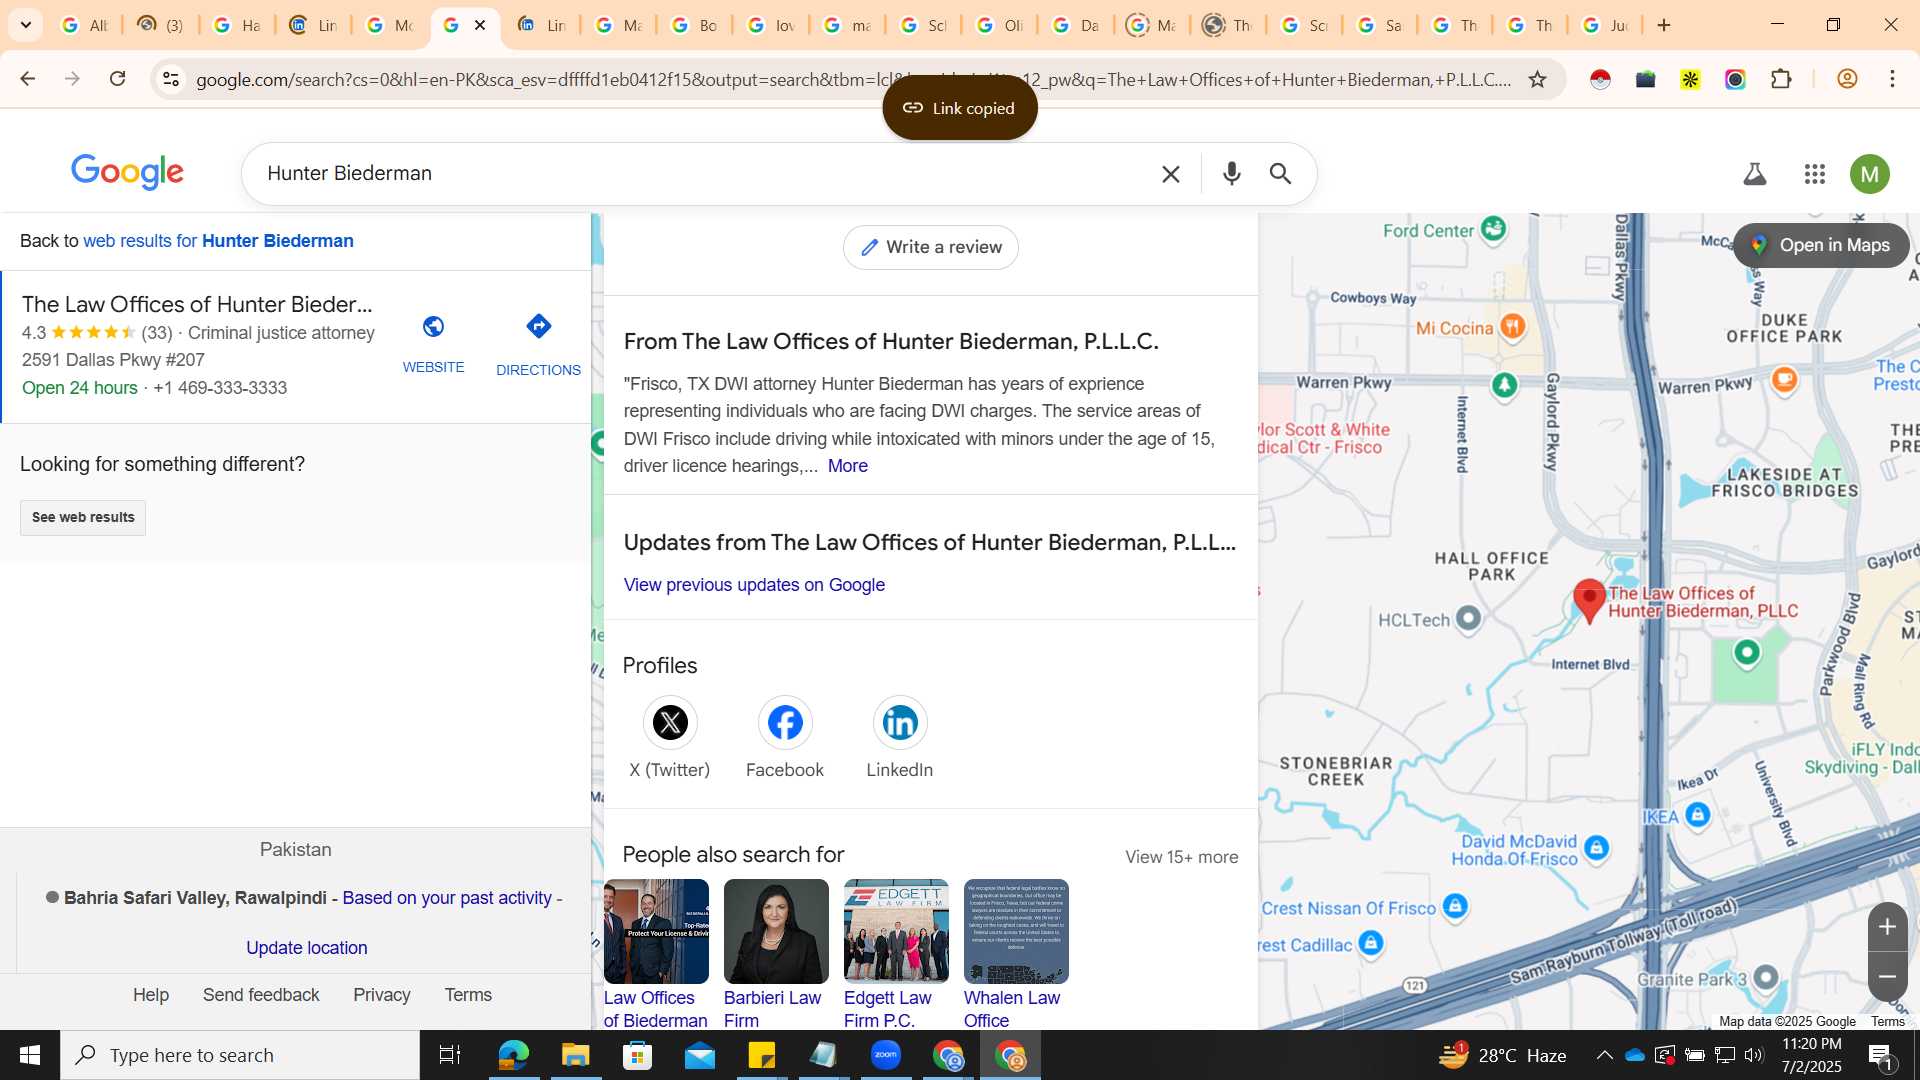Open Google Search Labs flask icon
Screen dimensions: 1920x1080
pos(1755,174)
